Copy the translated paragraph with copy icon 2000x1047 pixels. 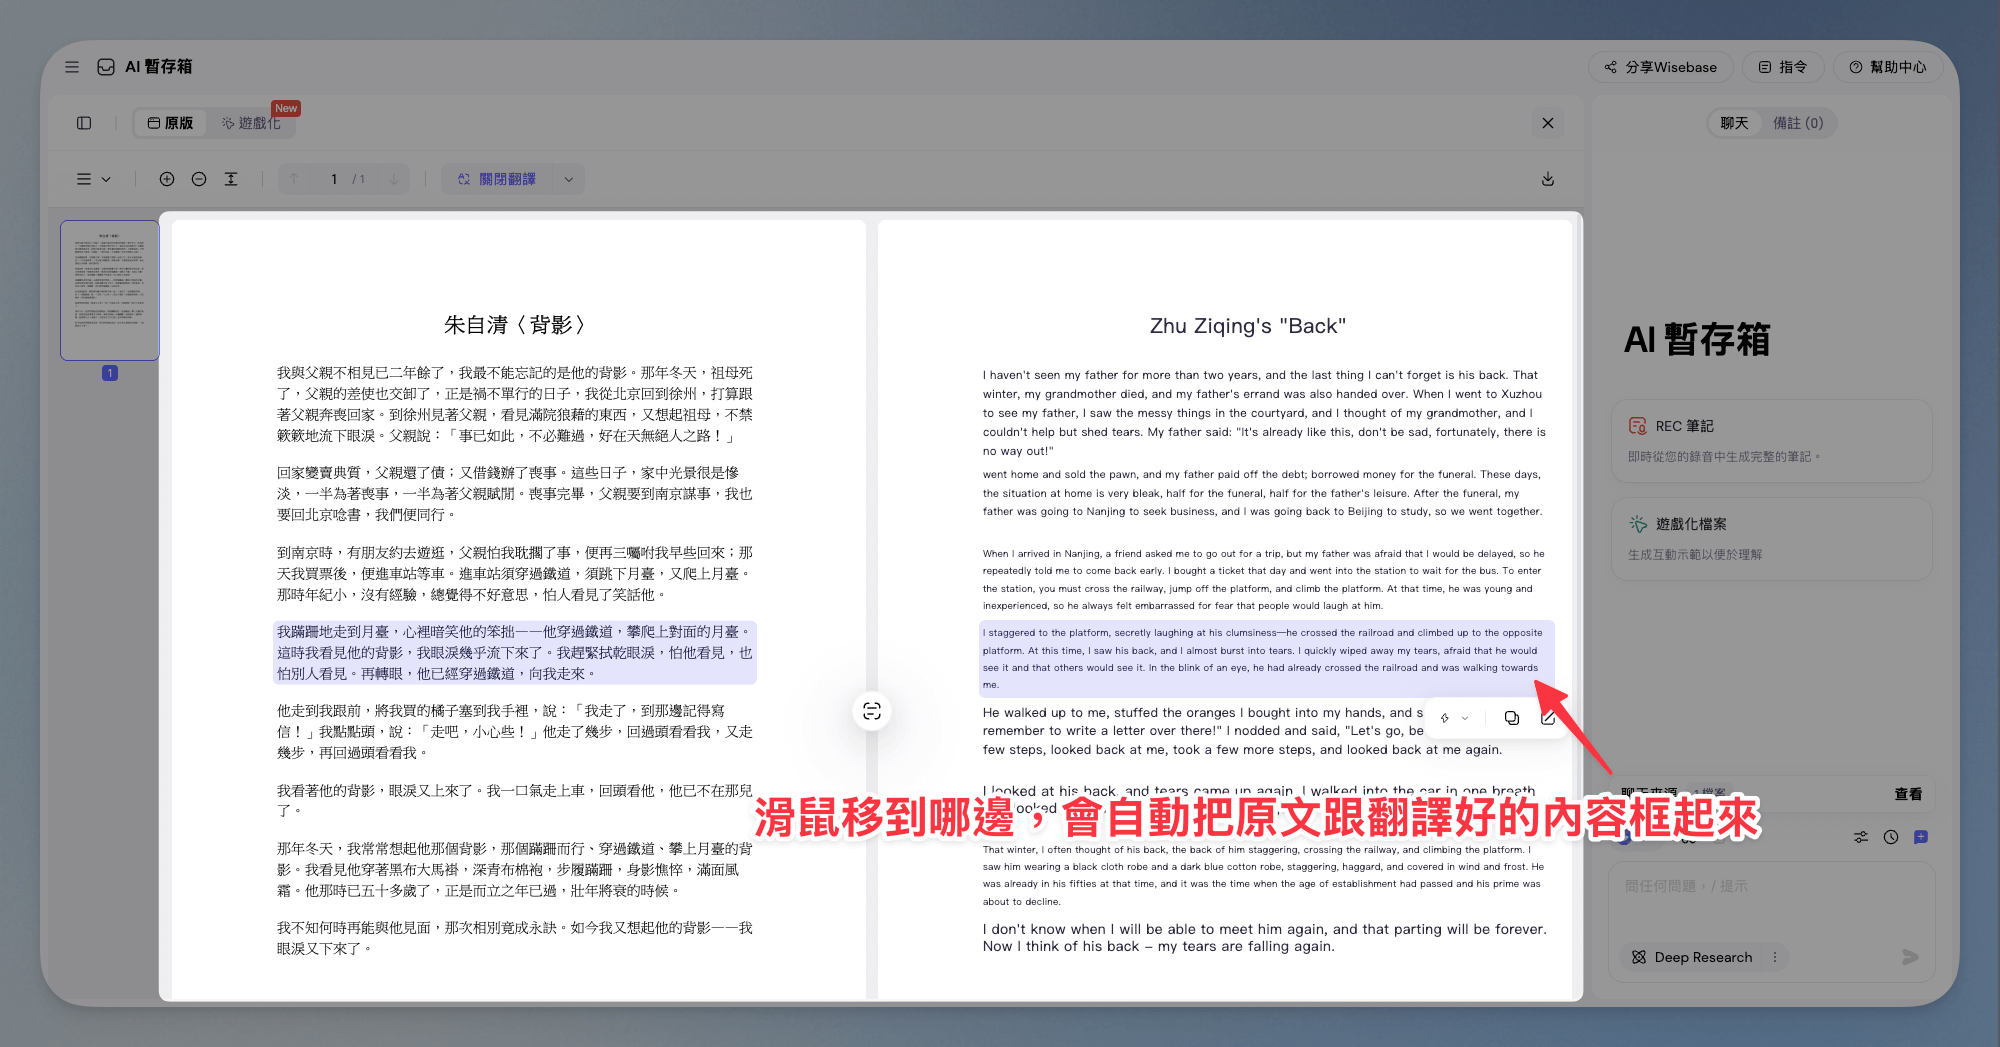pyautogui.click(x=1511, y=718)
